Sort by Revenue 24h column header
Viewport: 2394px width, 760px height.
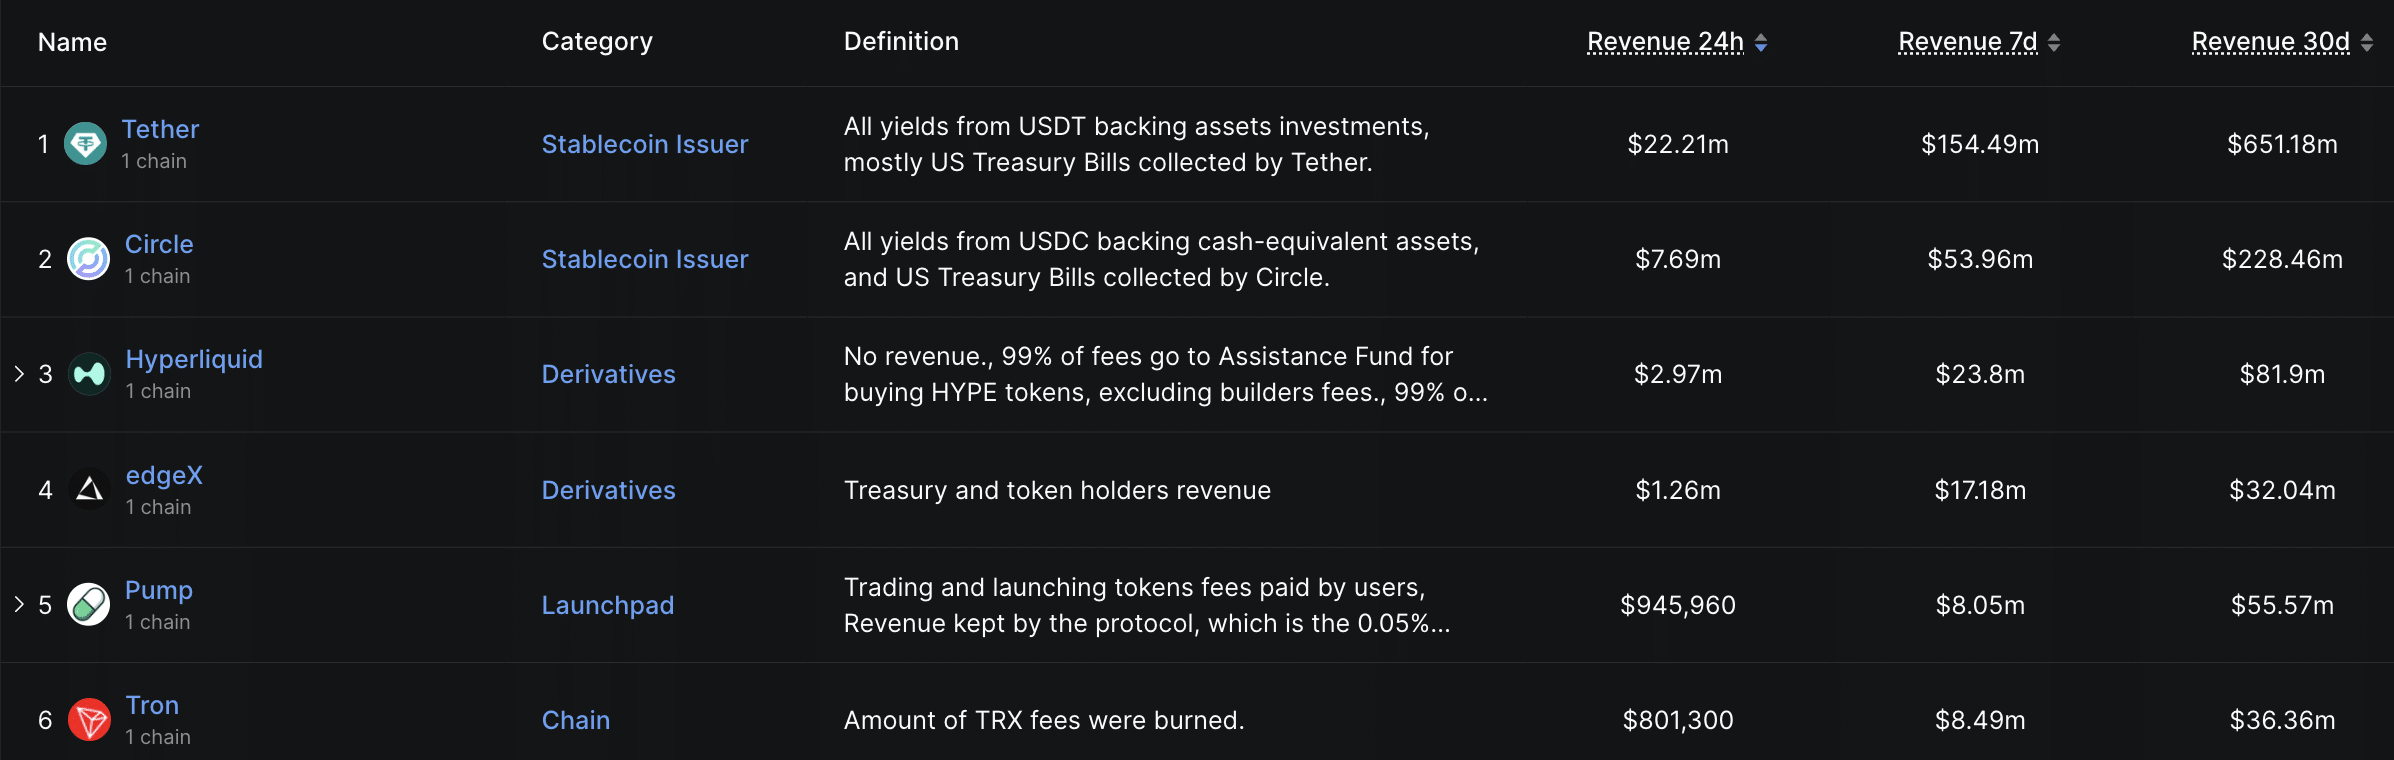tap(1665, 42)
